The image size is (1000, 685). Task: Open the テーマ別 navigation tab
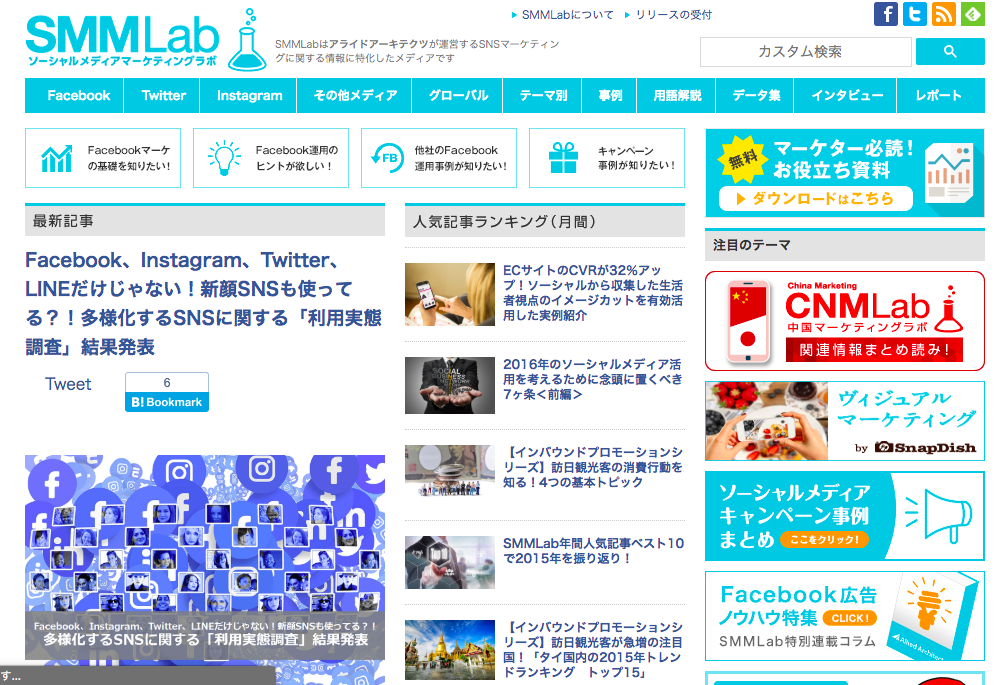click(543, 96)
